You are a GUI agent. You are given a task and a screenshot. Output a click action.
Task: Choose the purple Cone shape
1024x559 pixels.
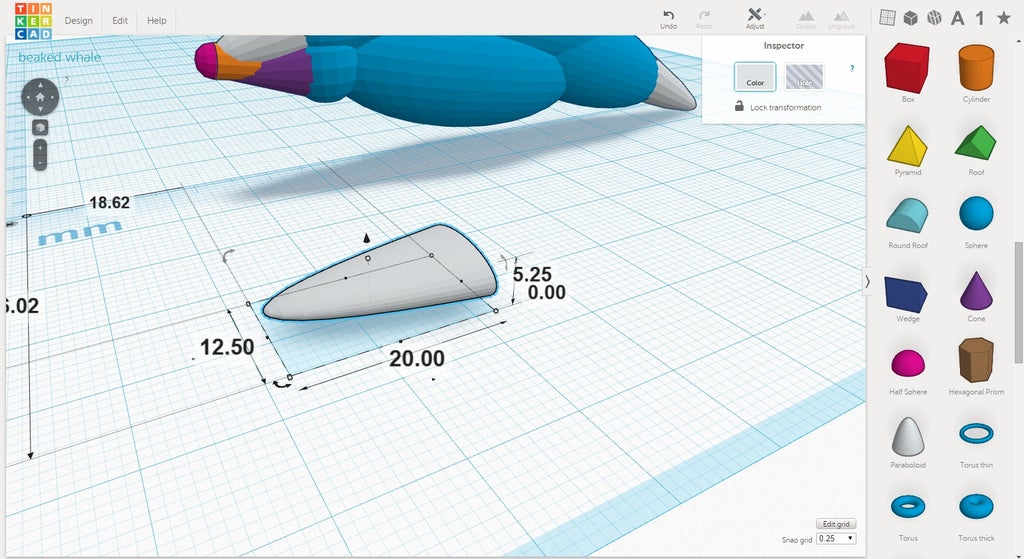tap(976, 291)
